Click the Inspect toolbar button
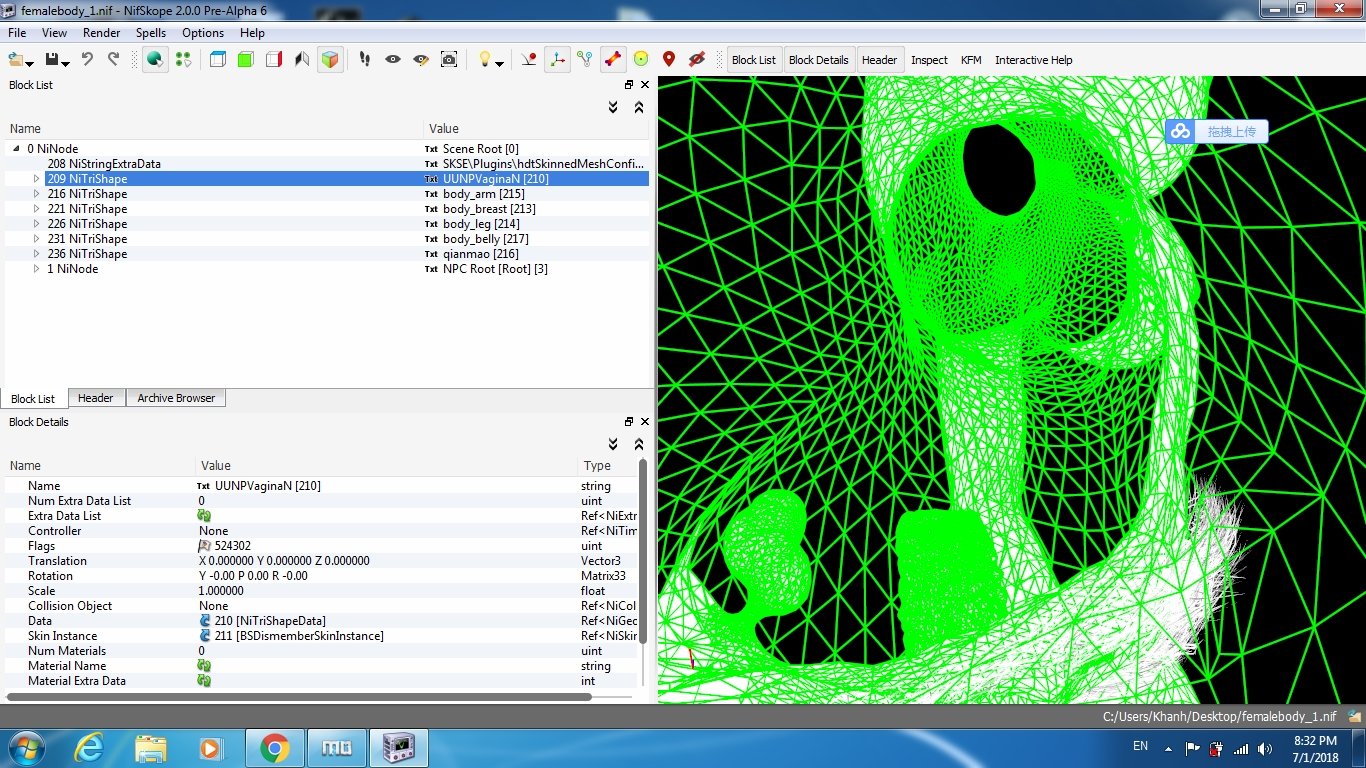The height and width of the screenshot is (768, 1366). click(x=929, y=60)
